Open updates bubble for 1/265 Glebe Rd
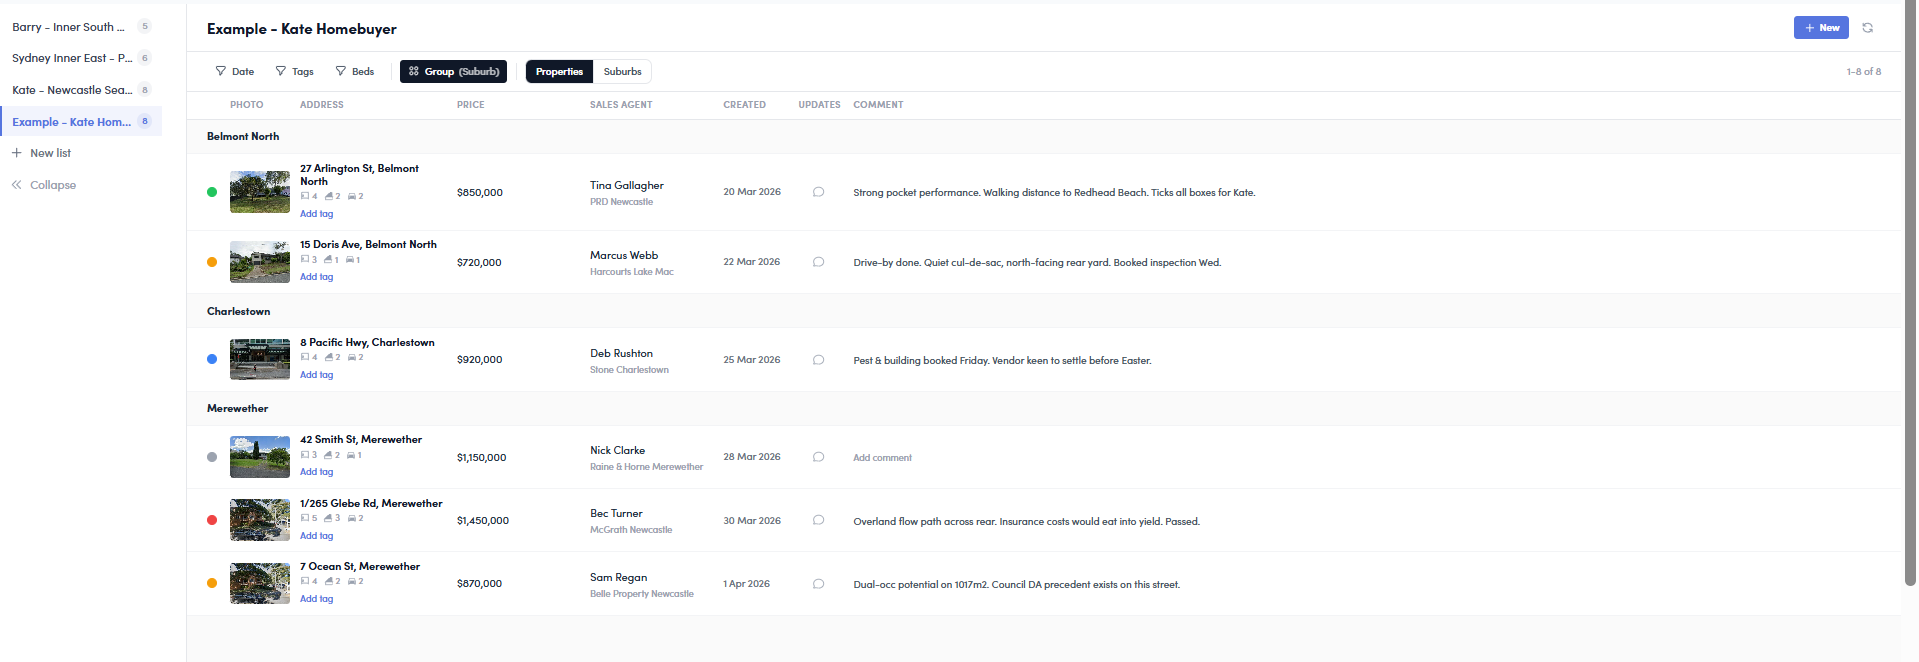Screen dimensions: 1919x662 818,520
